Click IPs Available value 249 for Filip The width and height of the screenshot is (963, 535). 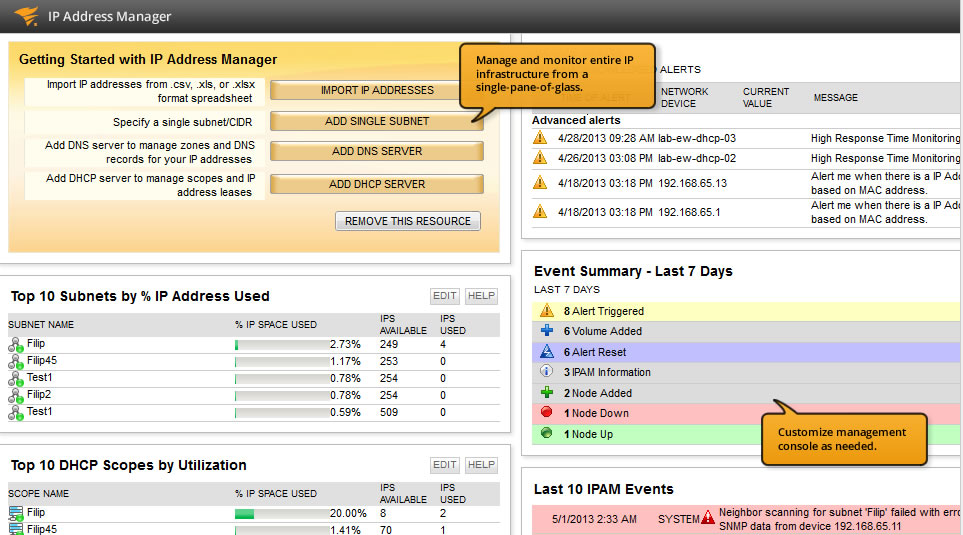coord(389,344)
